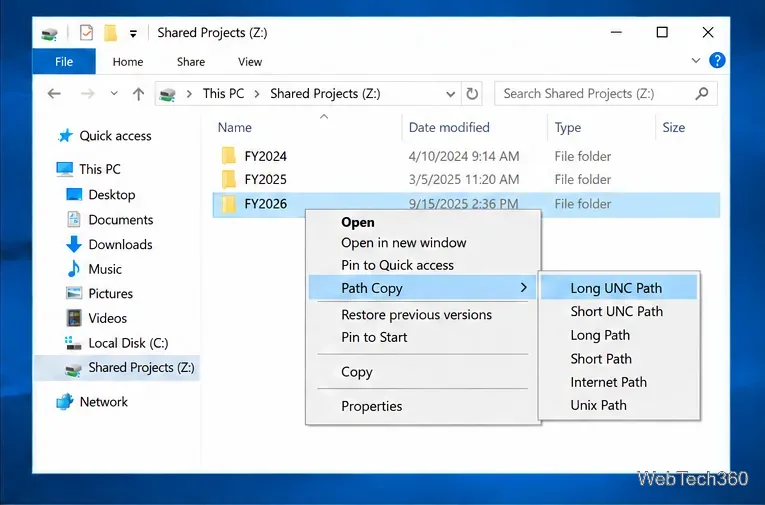Open Desktop in navigation pane

pos(112,195)
